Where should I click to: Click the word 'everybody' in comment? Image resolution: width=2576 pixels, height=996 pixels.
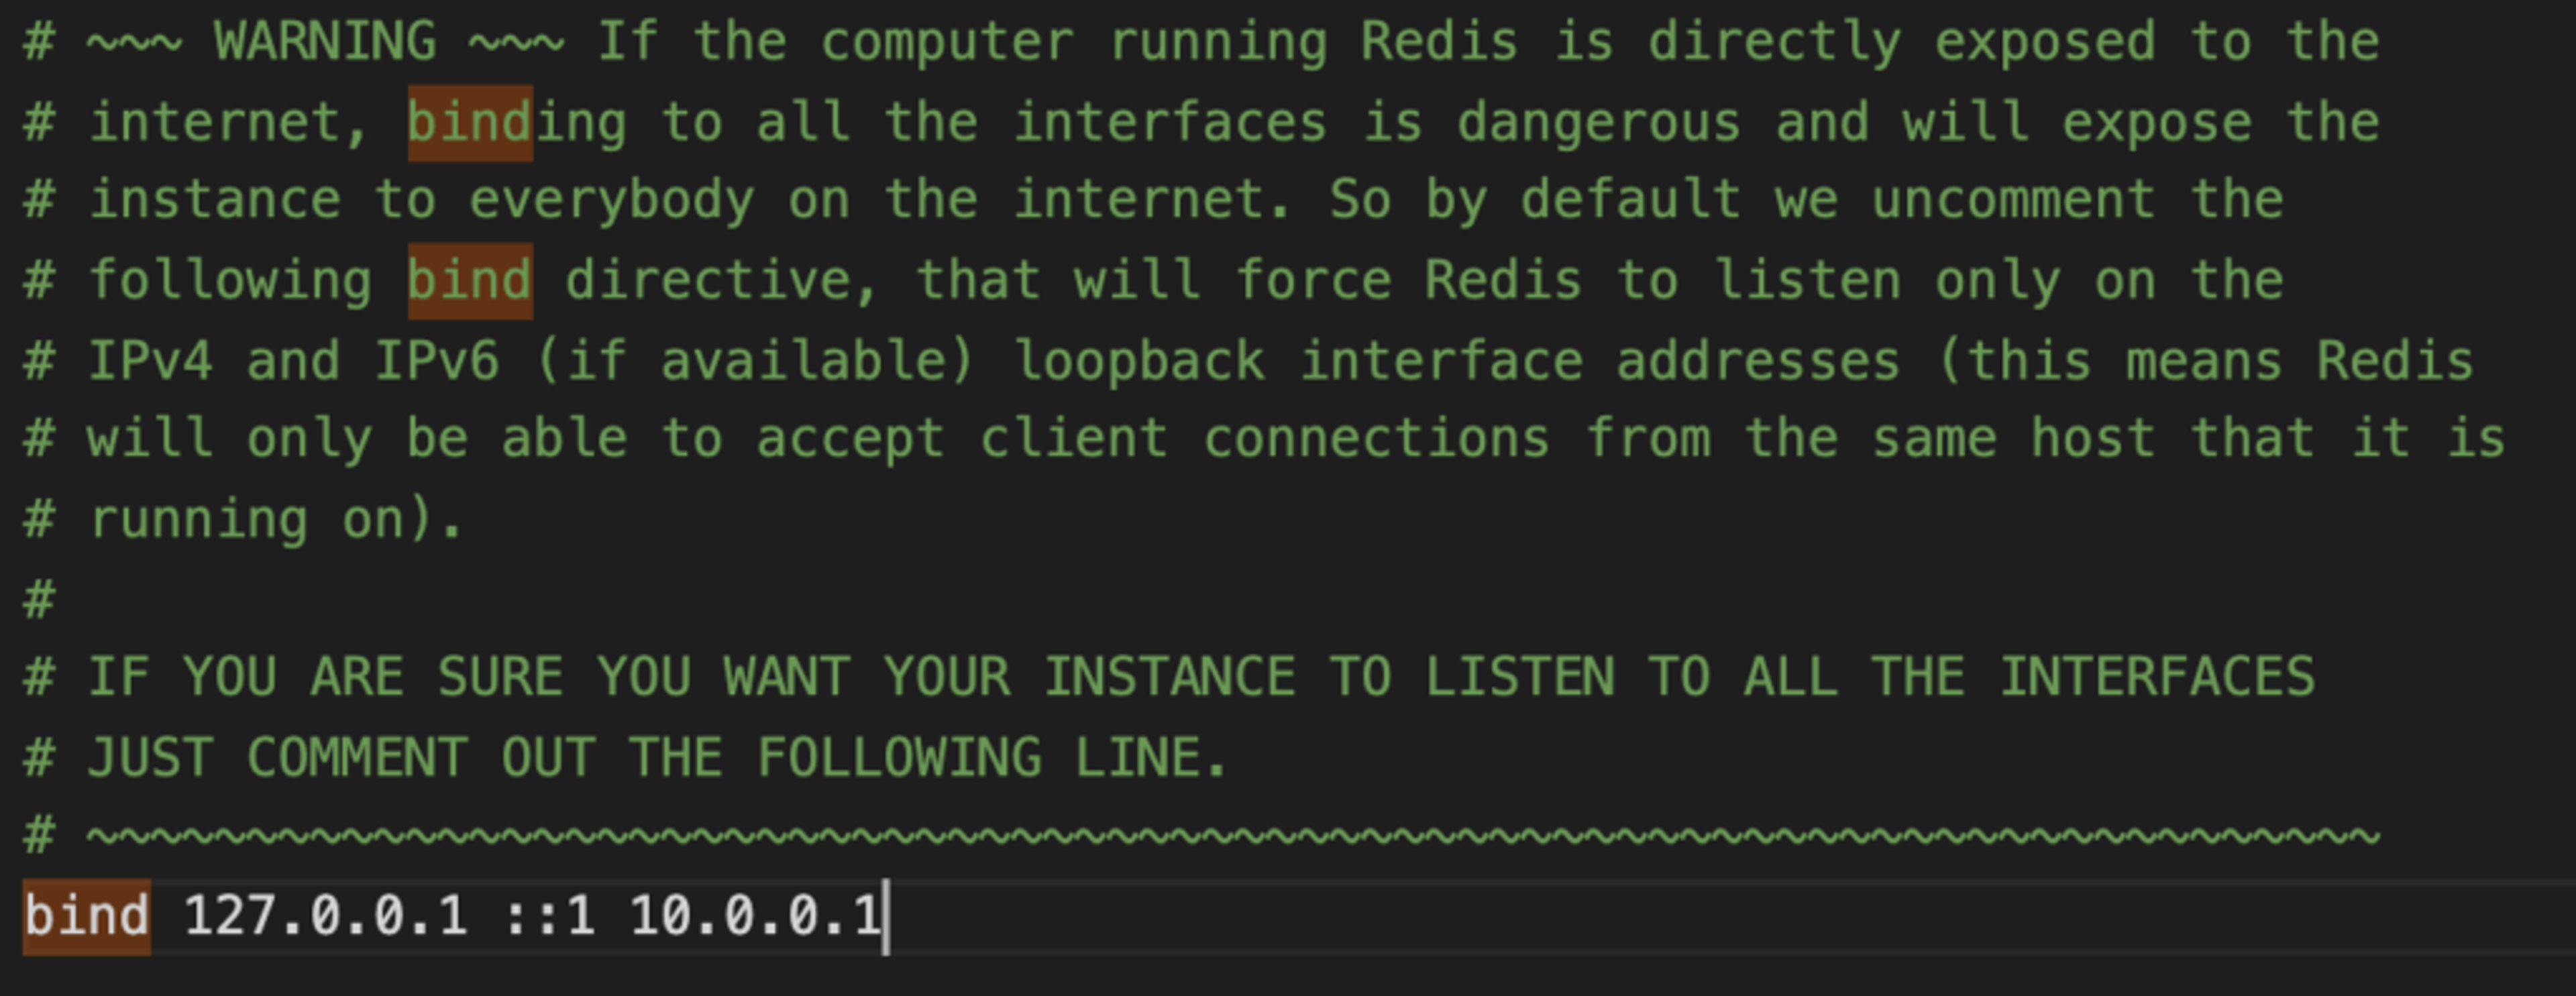[x=612, y=200]
